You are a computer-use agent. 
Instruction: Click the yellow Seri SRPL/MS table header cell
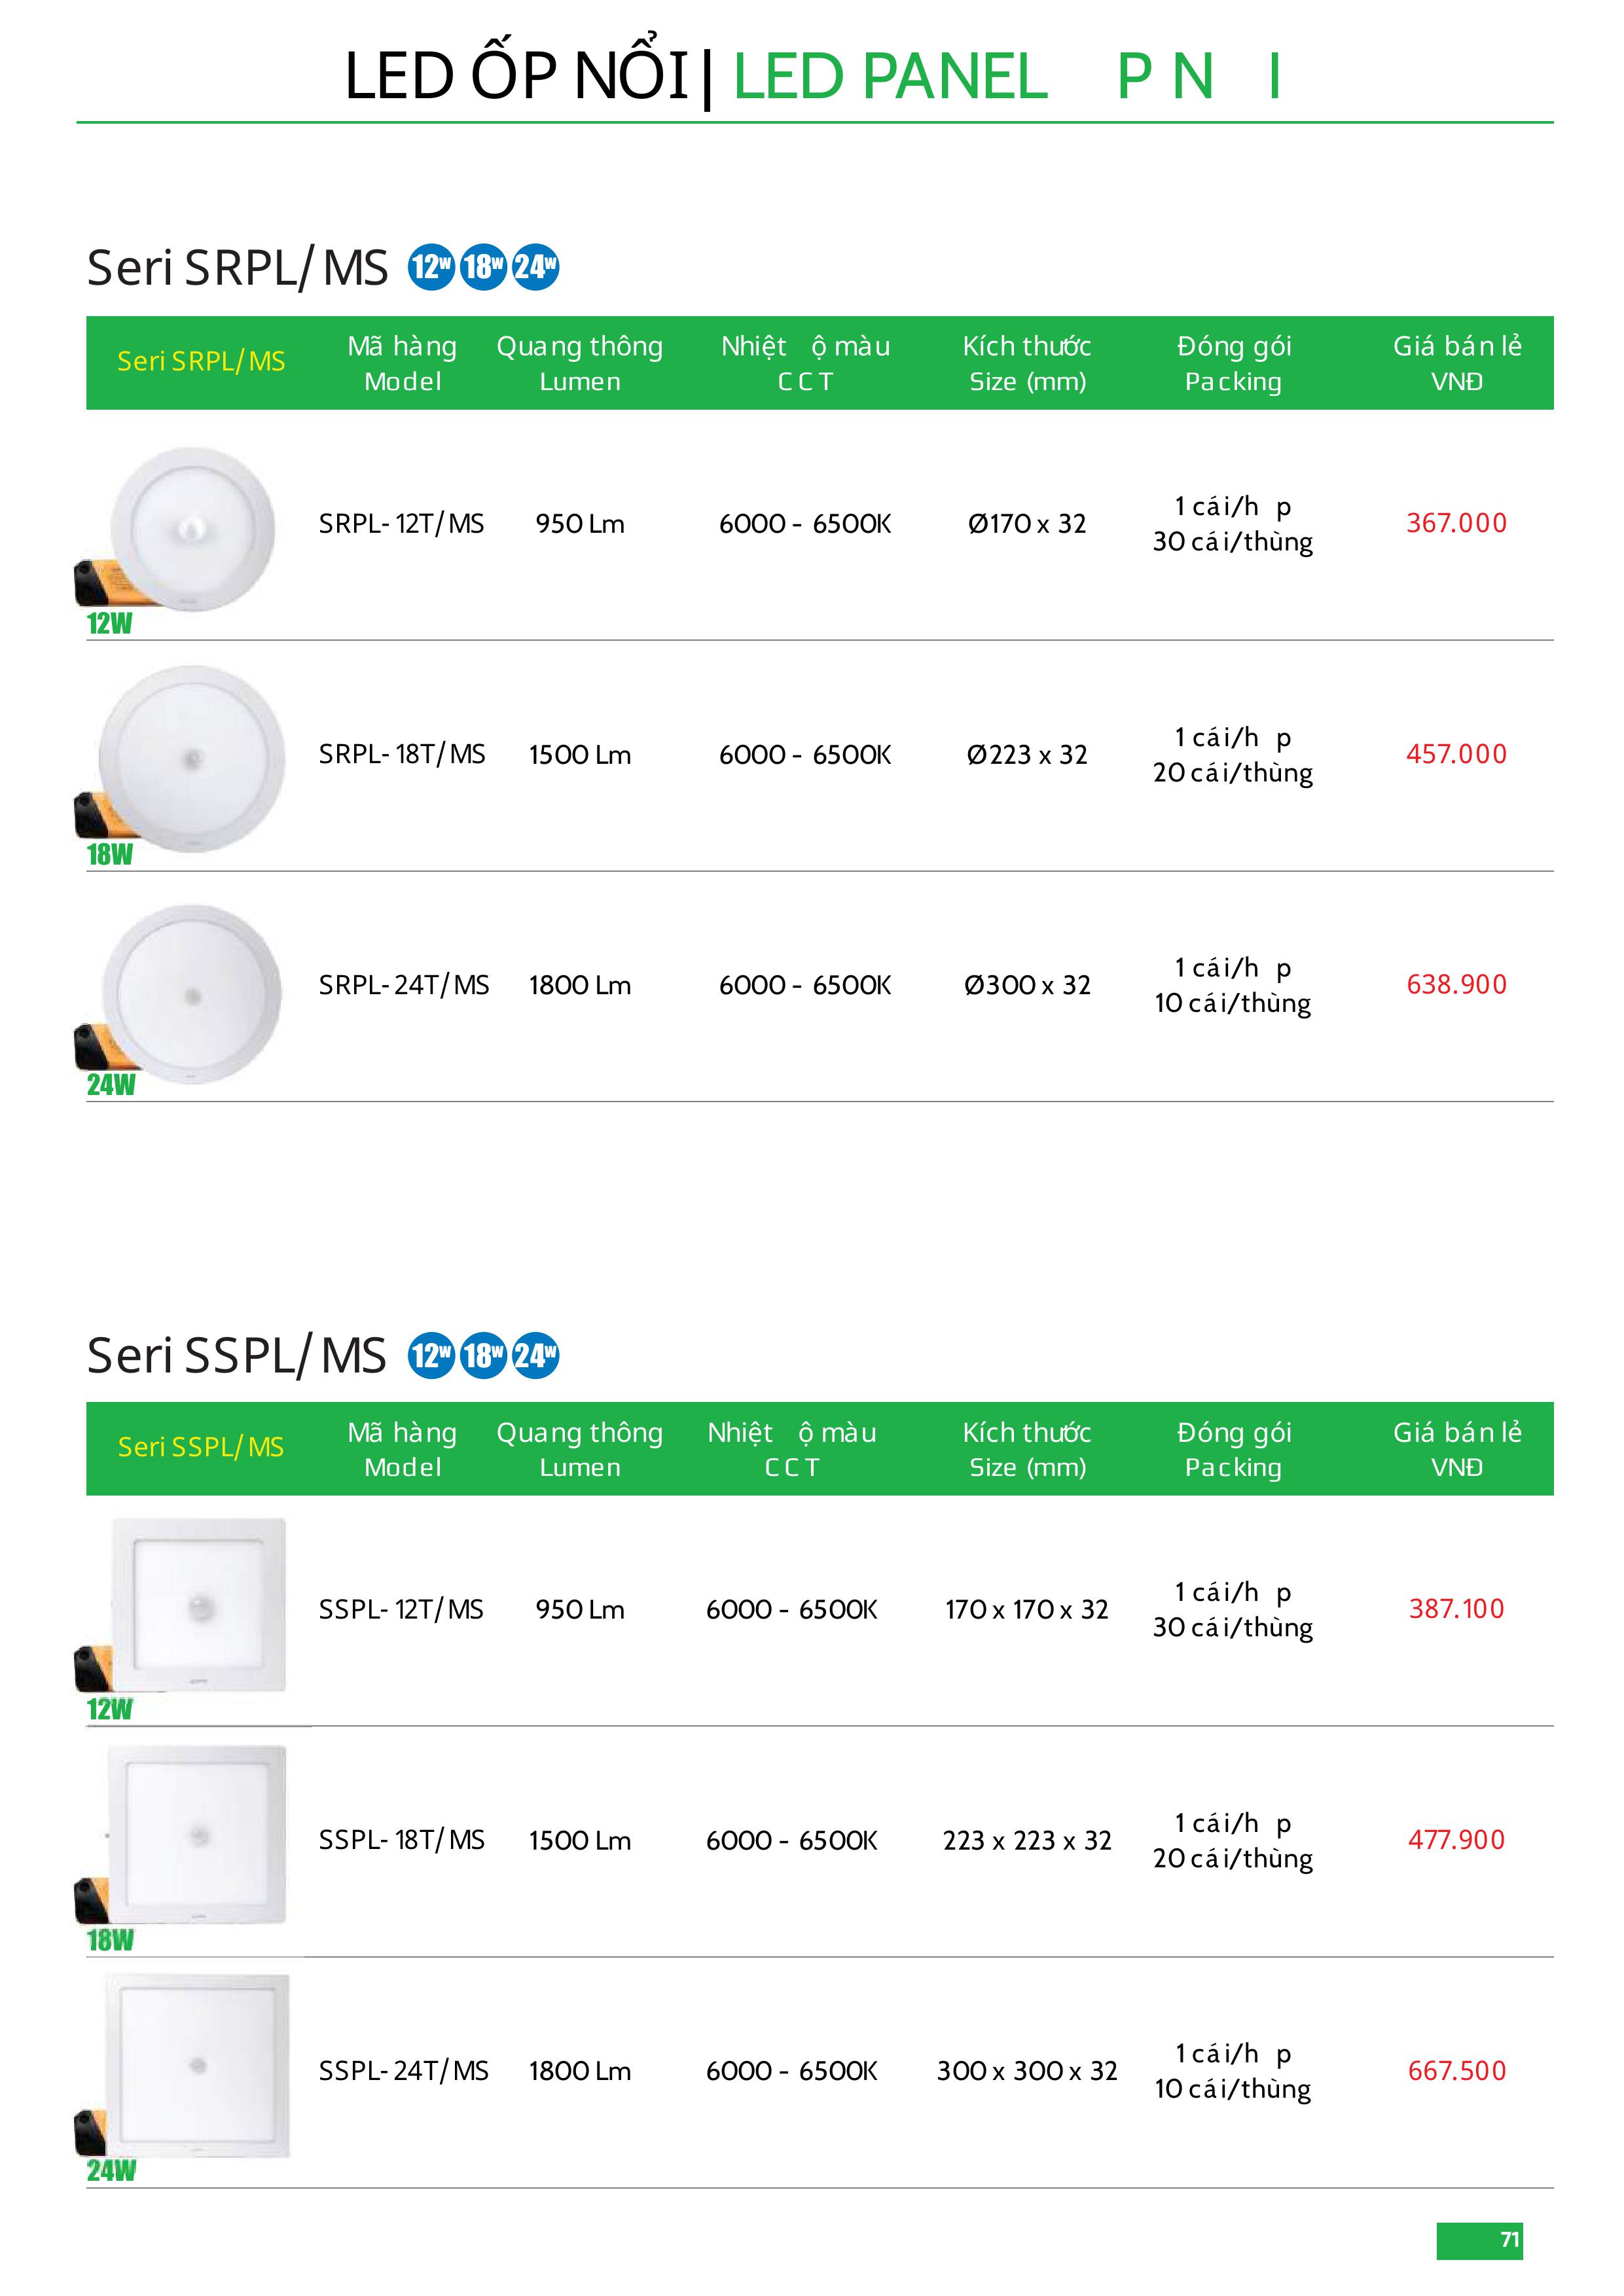coord(201,362)
